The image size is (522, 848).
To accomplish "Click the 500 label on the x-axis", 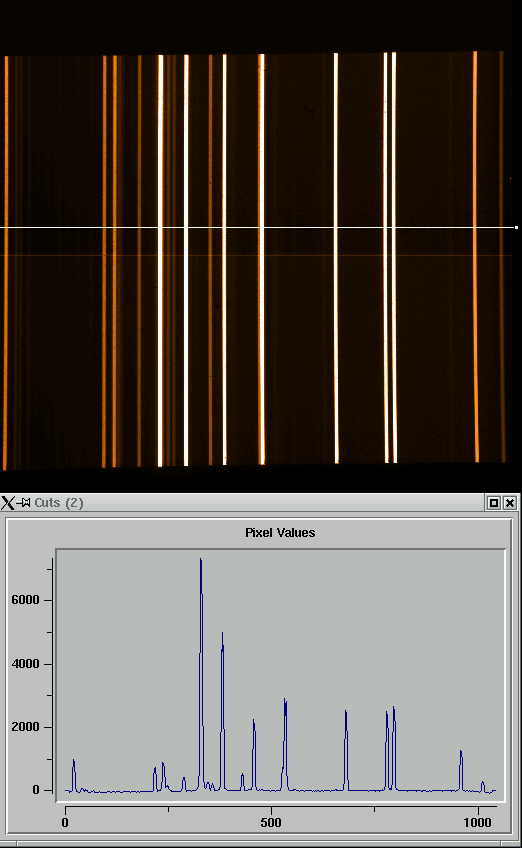I will [x=271, y=823].
